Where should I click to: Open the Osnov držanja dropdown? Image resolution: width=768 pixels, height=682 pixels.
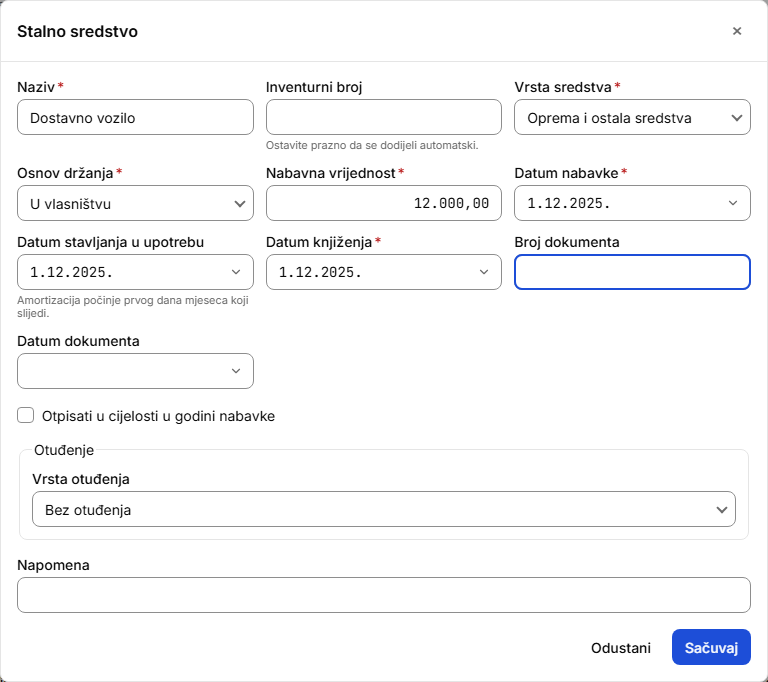[x=135, y=203]
